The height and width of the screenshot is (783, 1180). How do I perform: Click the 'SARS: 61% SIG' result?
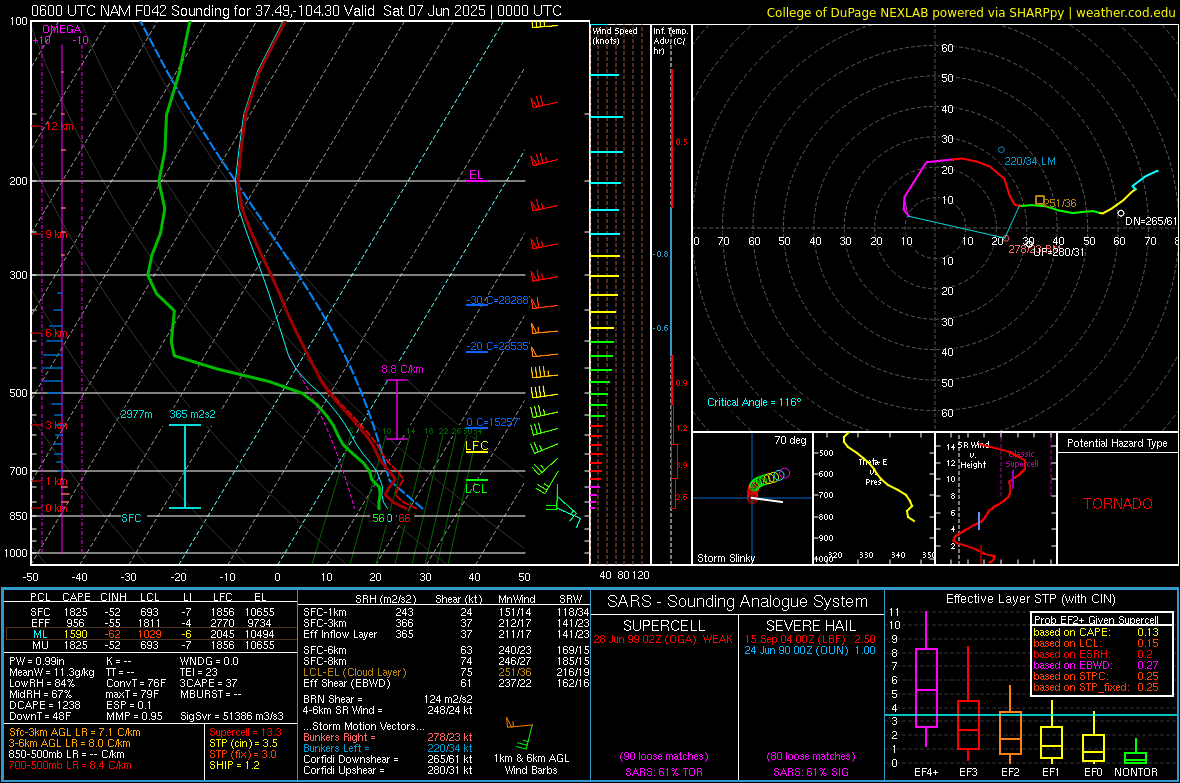(810, 772)
